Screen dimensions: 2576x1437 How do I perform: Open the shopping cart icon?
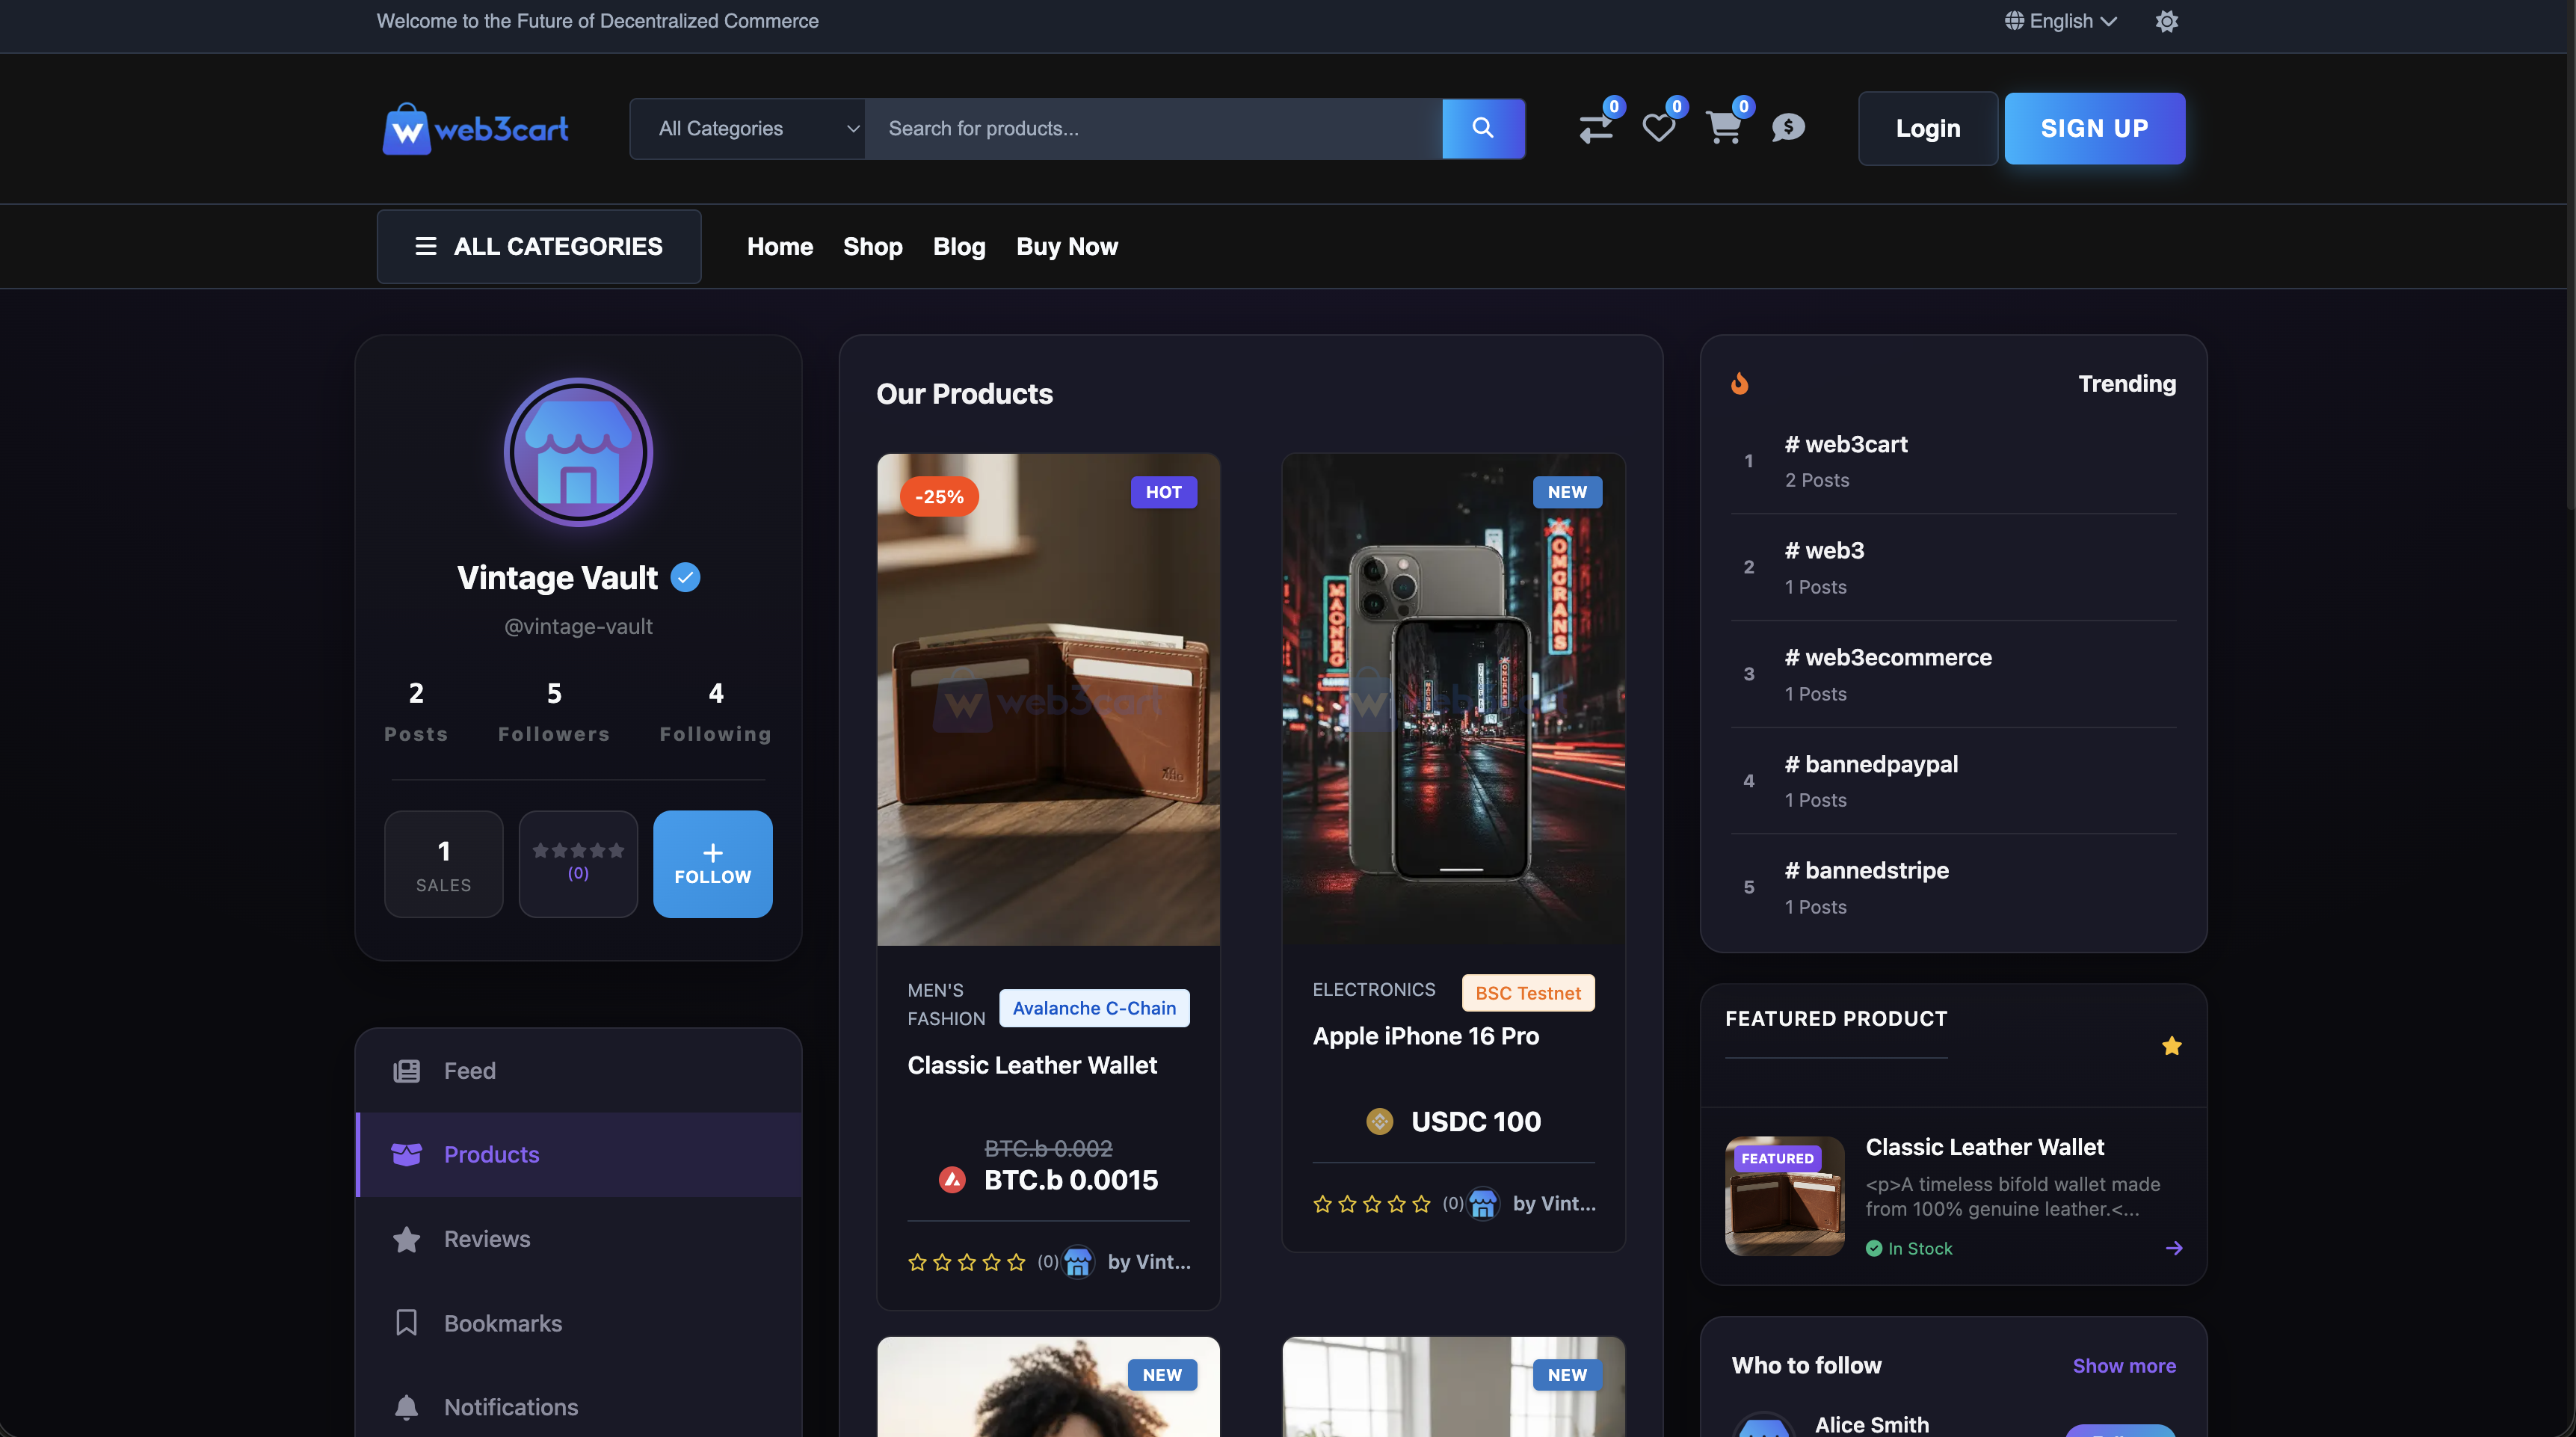pos(1724,128)
